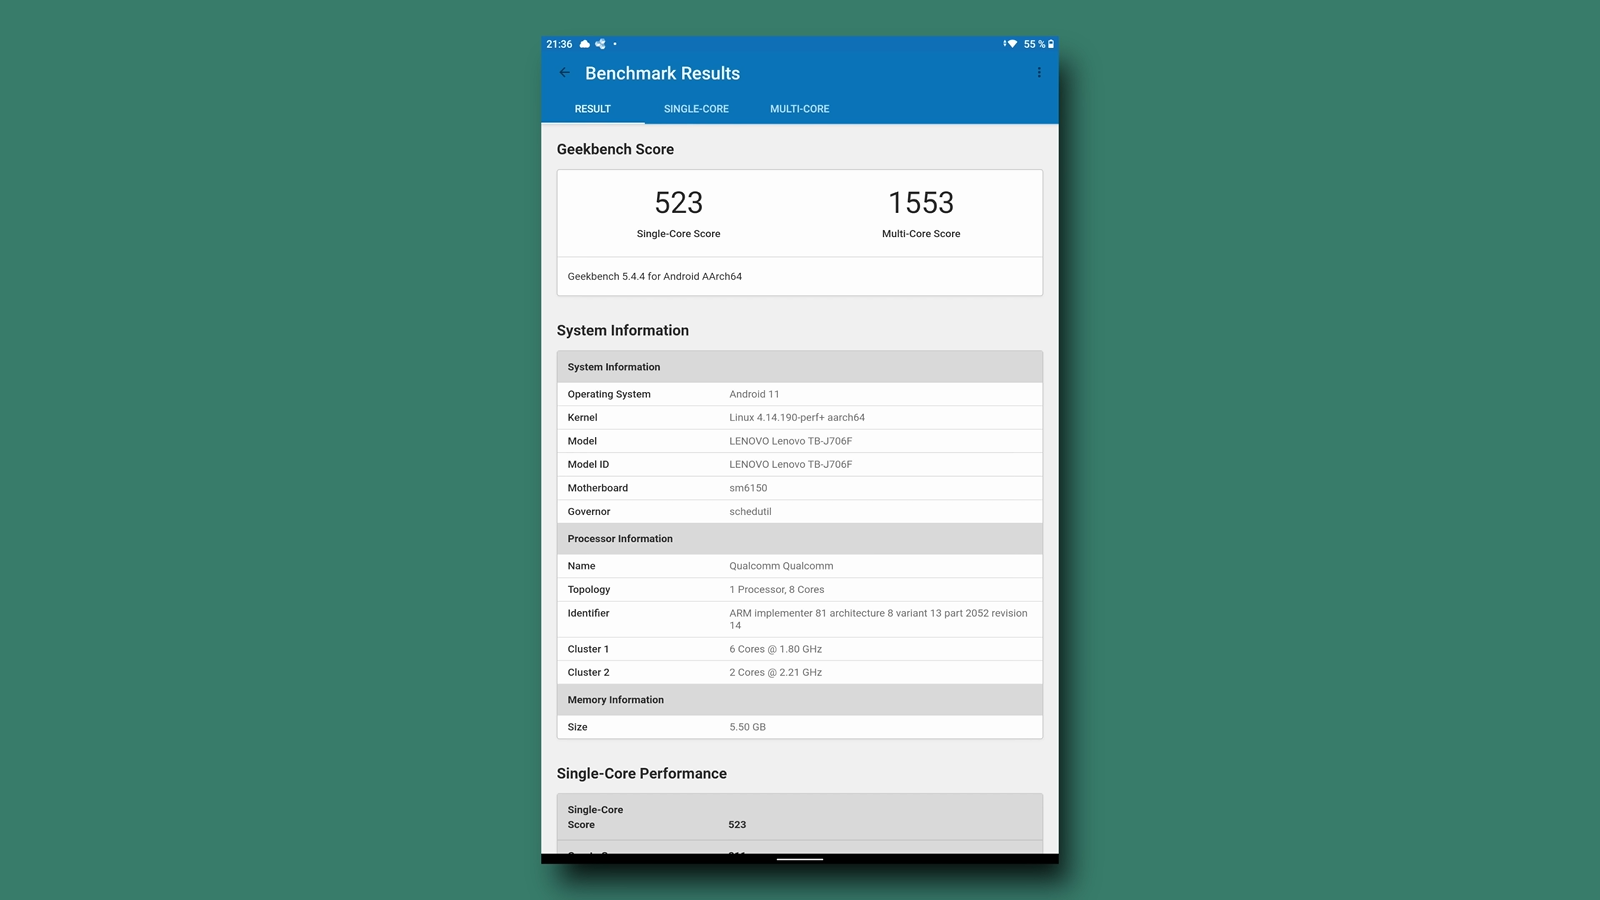Tap the Cluster 1 value 6 Cores @ 1.80 GHz
This screenshot has width=1600, height=900.
point(776,649)
